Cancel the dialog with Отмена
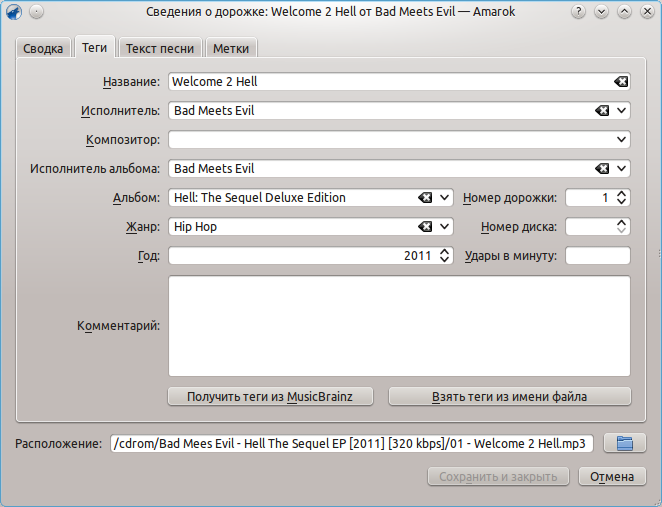Screen dimensions: 662x507 612,477
